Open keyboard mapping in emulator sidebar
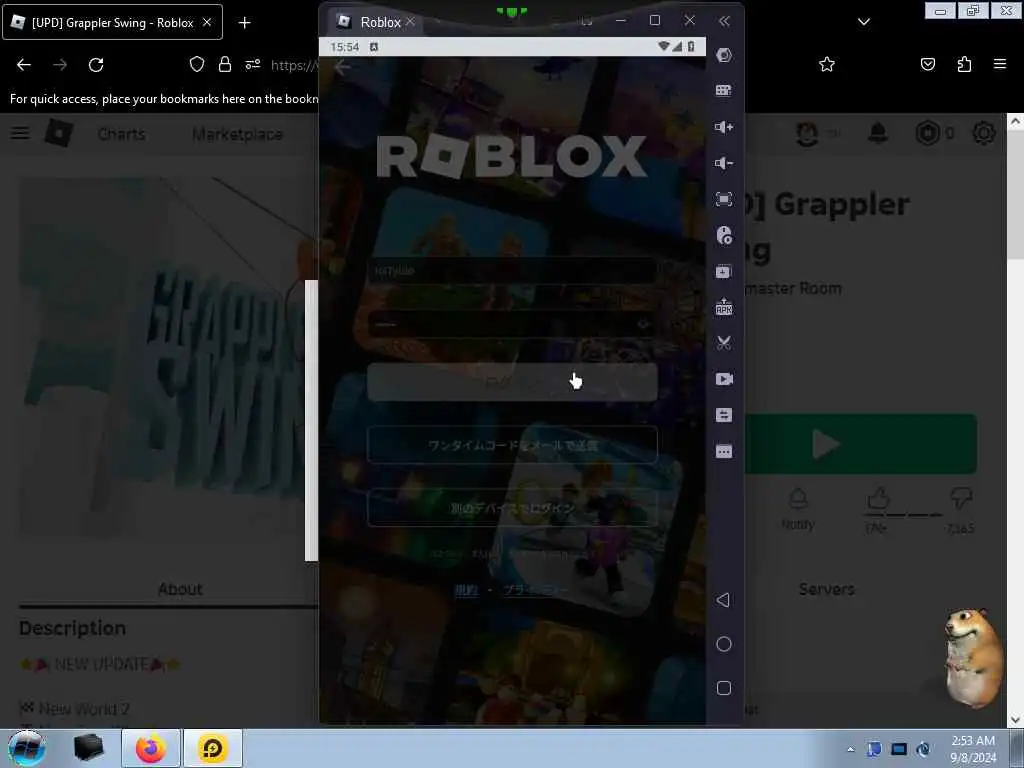The height and width of the screenshot is (768, 1024). (724, 90)
